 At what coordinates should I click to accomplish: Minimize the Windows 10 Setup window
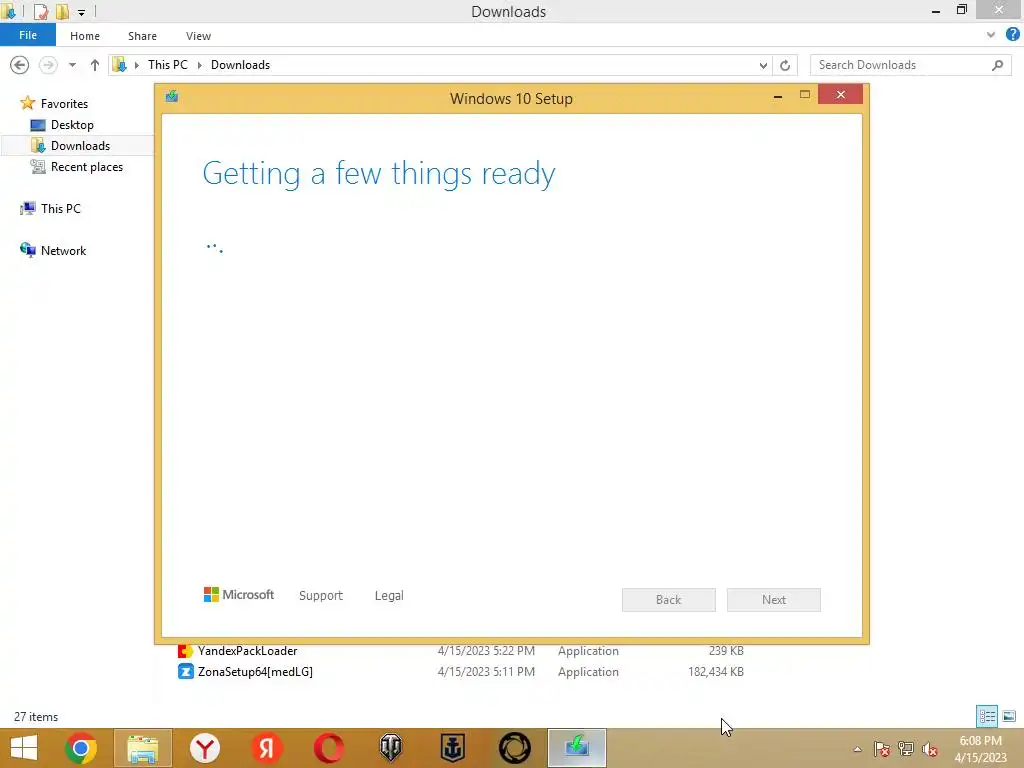tap(778, 96)
